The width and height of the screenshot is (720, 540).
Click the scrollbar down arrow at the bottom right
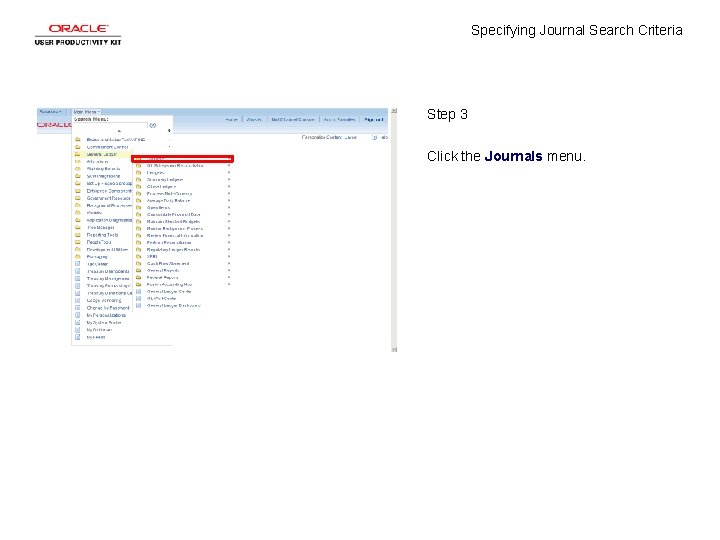click(x=394, y=349)
